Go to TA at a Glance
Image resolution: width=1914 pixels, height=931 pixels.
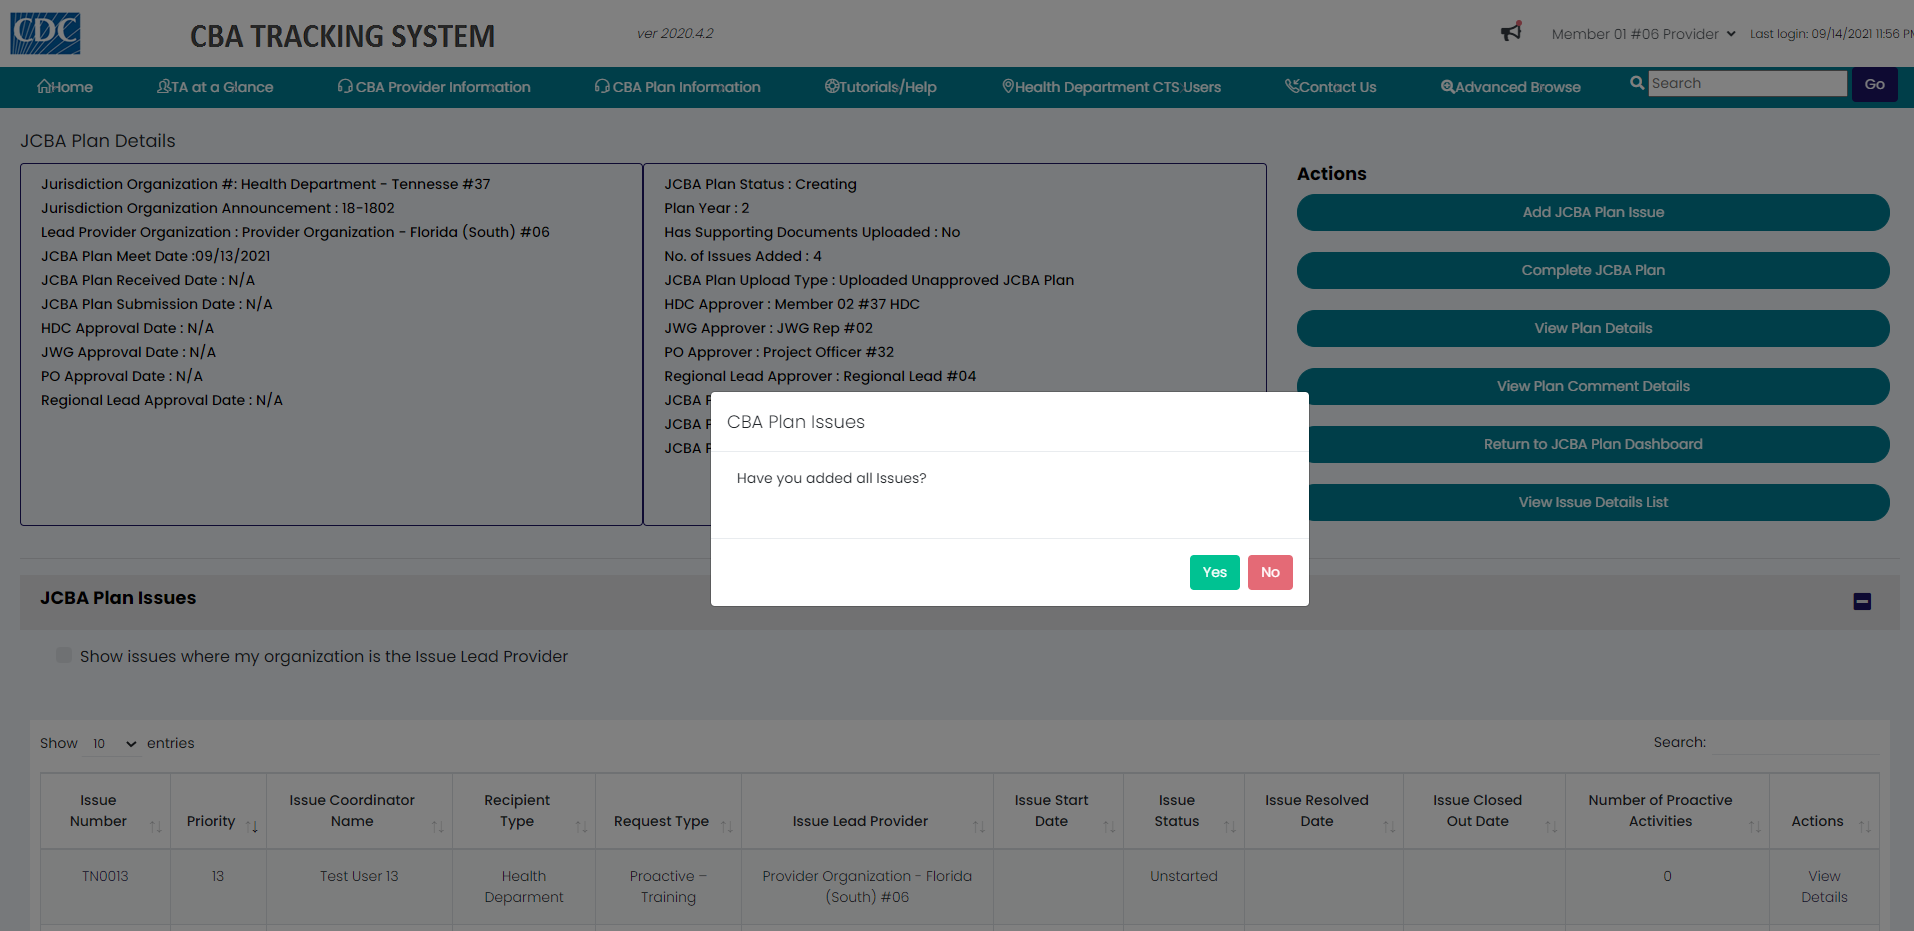(x=215, y=87)
